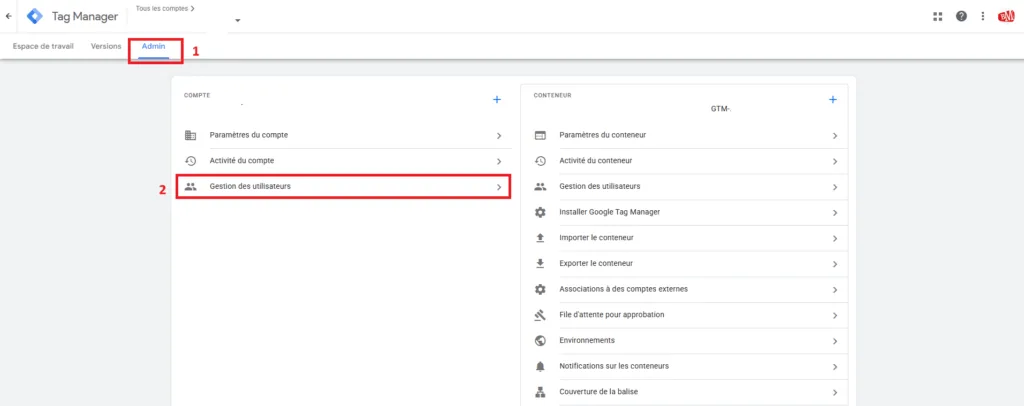
Task: Expand chevron of Paramètres du conteneur
Action: click(x=835, y=136)
